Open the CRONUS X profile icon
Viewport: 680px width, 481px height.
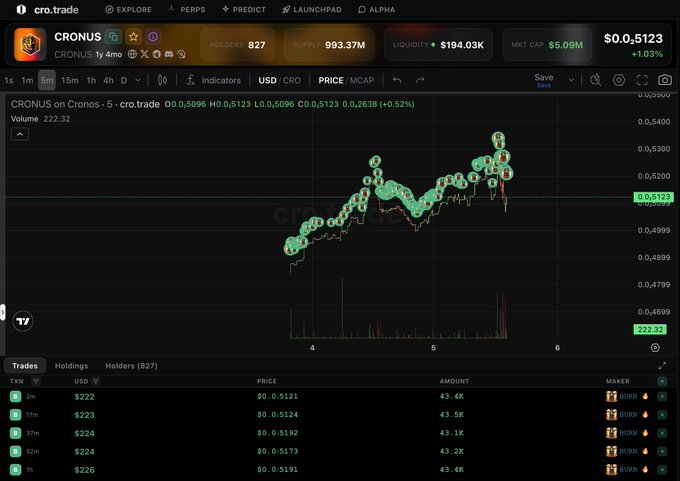point(144,54)
